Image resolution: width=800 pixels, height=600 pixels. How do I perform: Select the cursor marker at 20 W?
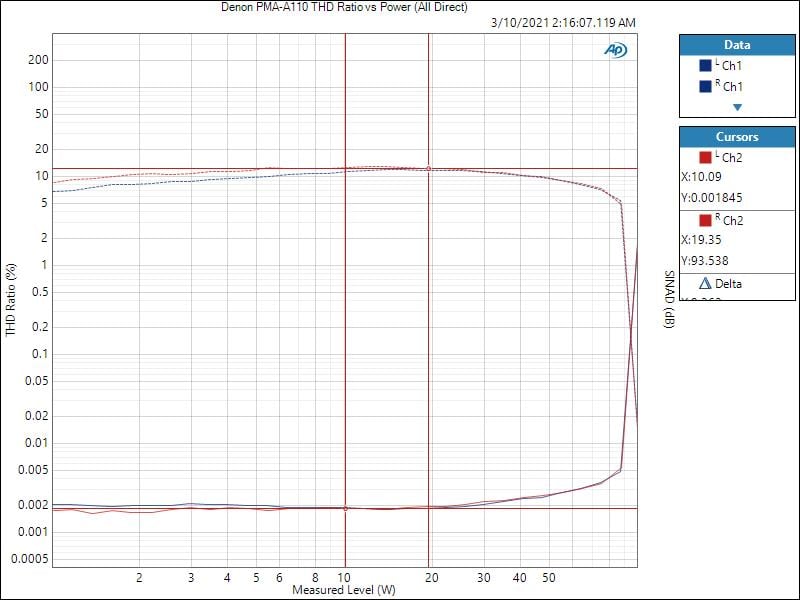[x=429, y=169]
